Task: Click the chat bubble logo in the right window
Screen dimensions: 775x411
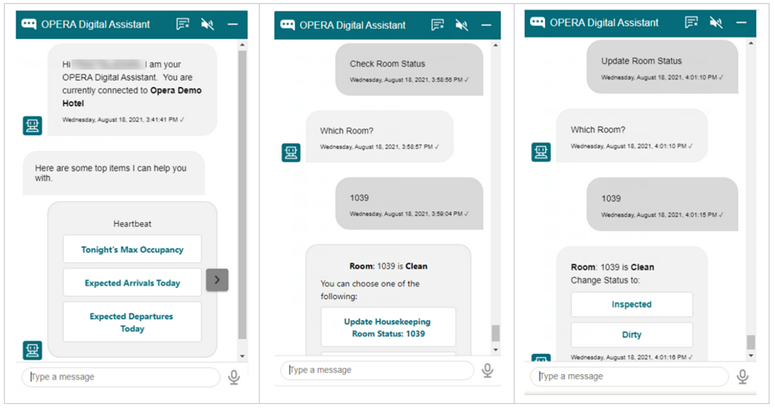Action: pos(537,23)
